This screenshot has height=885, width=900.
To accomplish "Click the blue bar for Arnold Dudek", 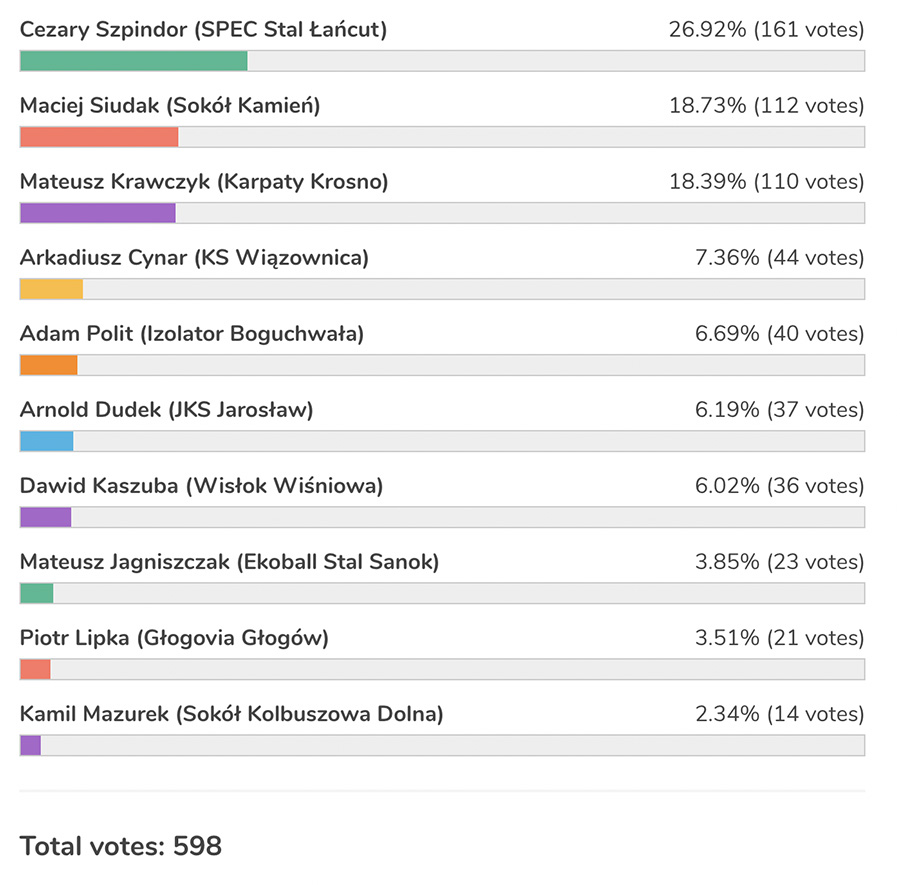I will [46, 441].
